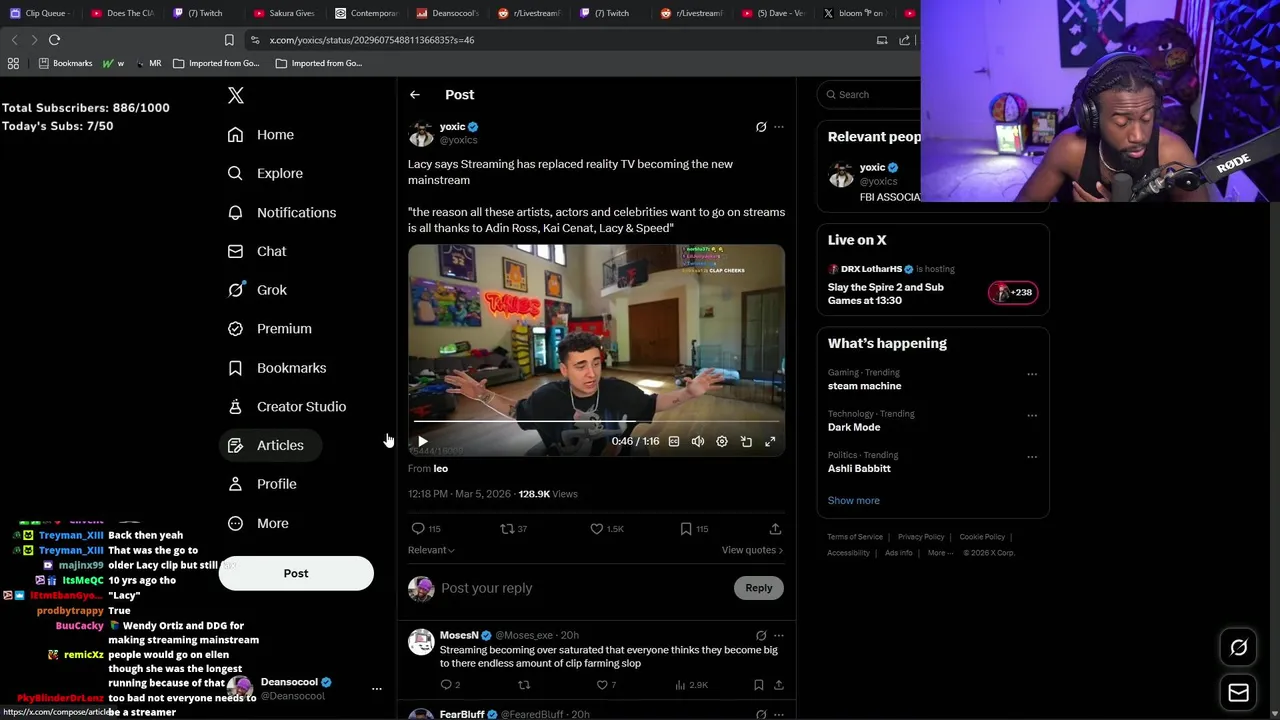Expand footer 'More ...' links
Screen dimensions: 1280x720
941,553
